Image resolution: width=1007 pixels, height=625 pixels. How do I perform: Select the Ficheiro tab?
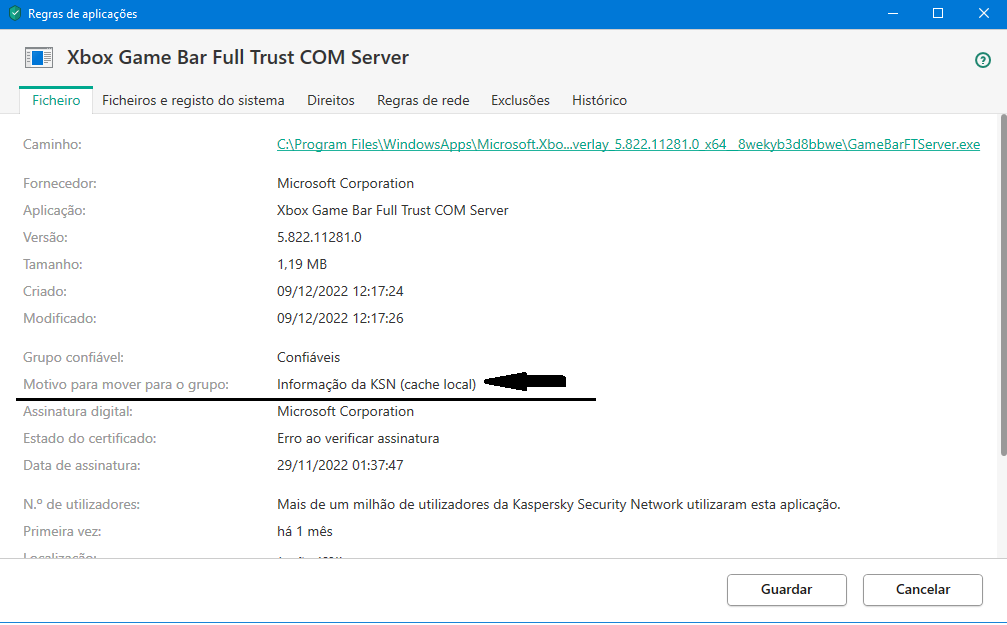[56, 100]
